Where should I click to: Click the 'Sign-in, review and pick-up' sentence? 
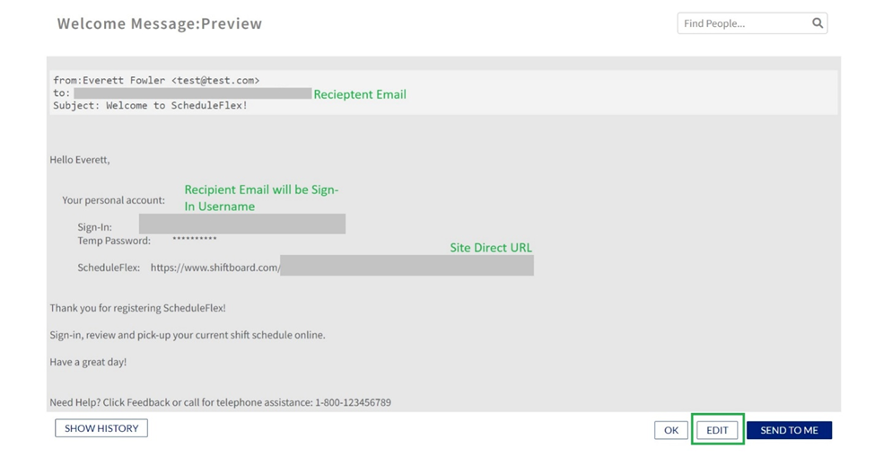point(187,335)
